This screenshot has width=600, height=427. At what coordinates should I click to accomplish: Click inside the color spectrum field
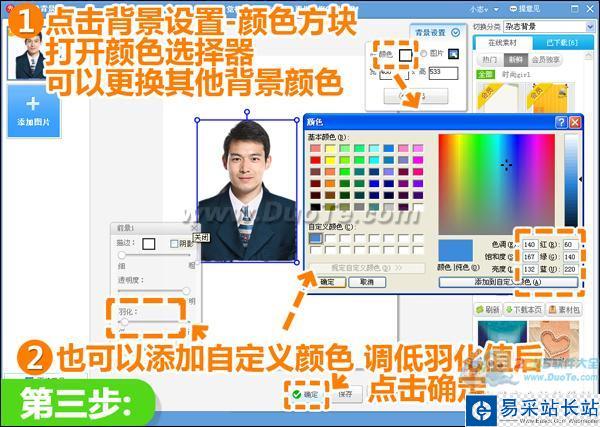click(x=497, y=184)
